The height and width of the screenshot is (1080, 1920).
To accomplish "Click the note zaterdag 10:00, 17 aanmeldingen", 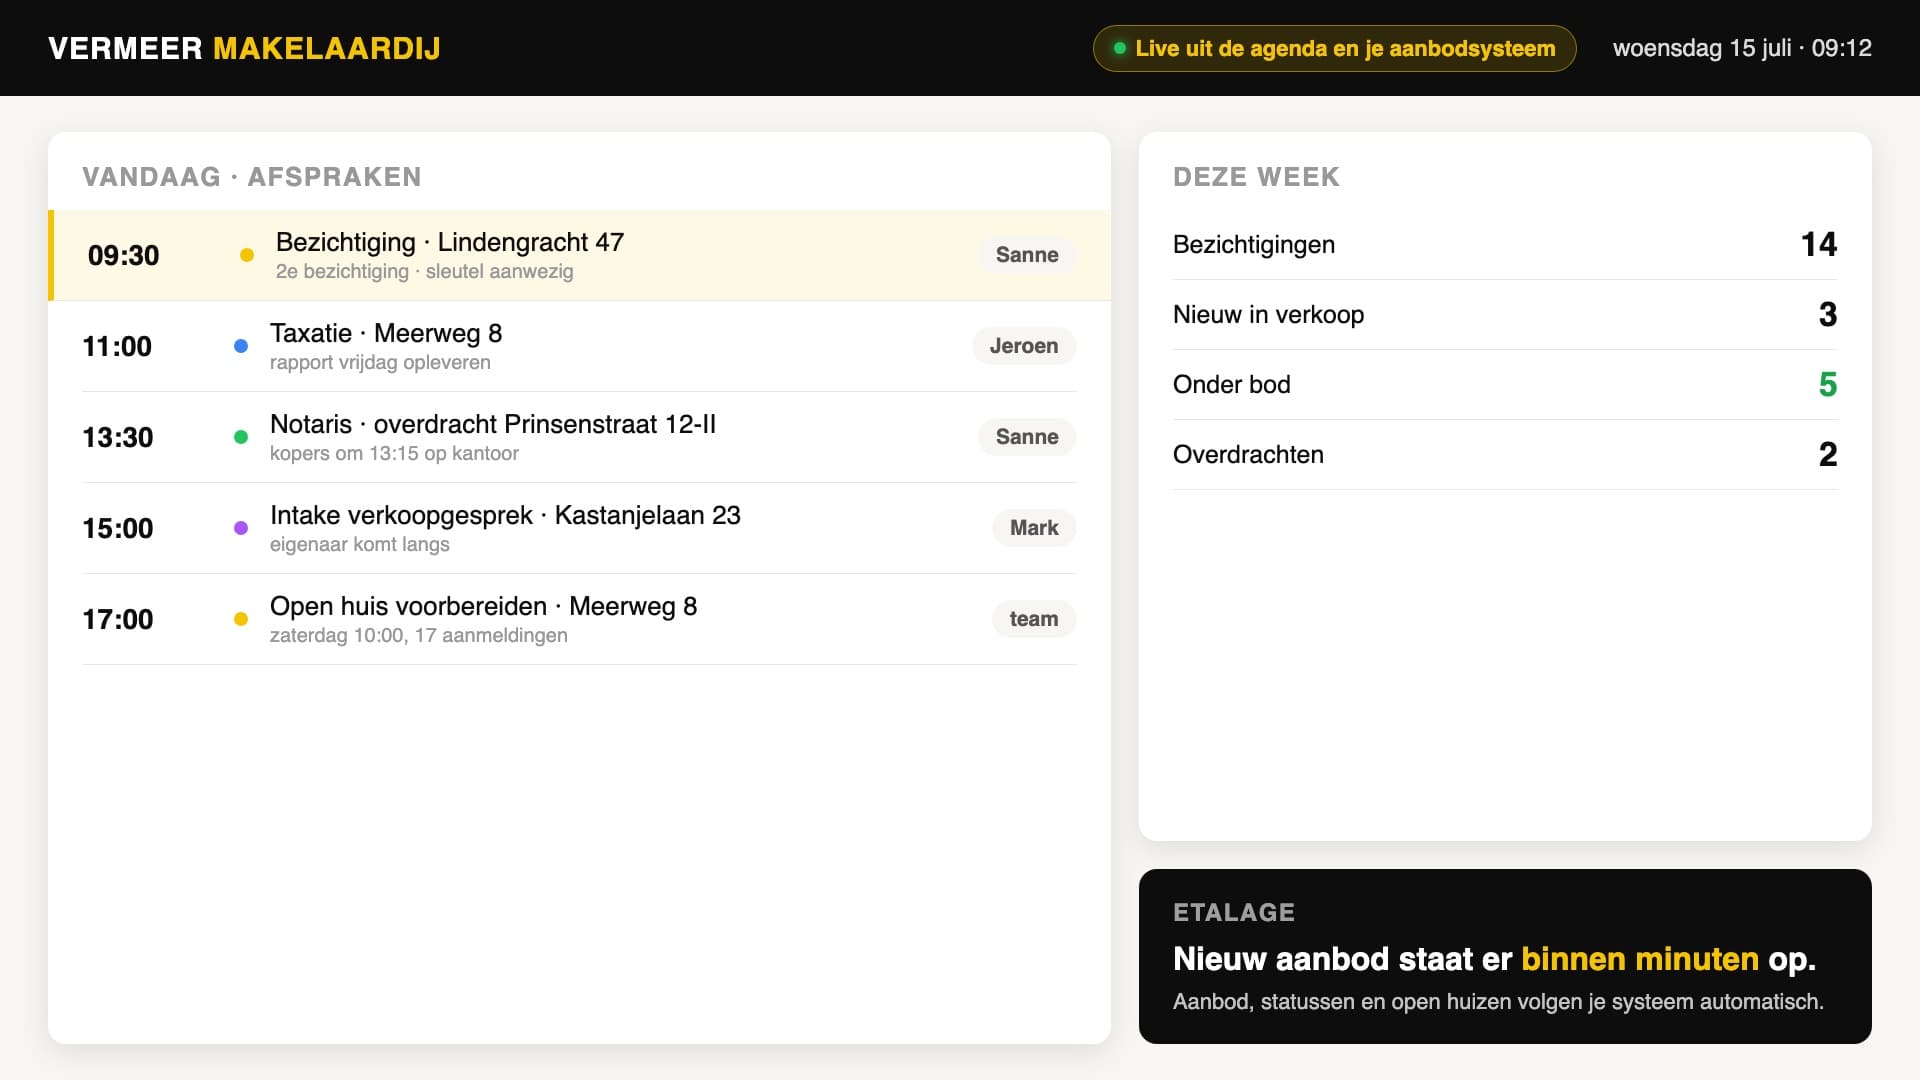I will coord(419,635).
